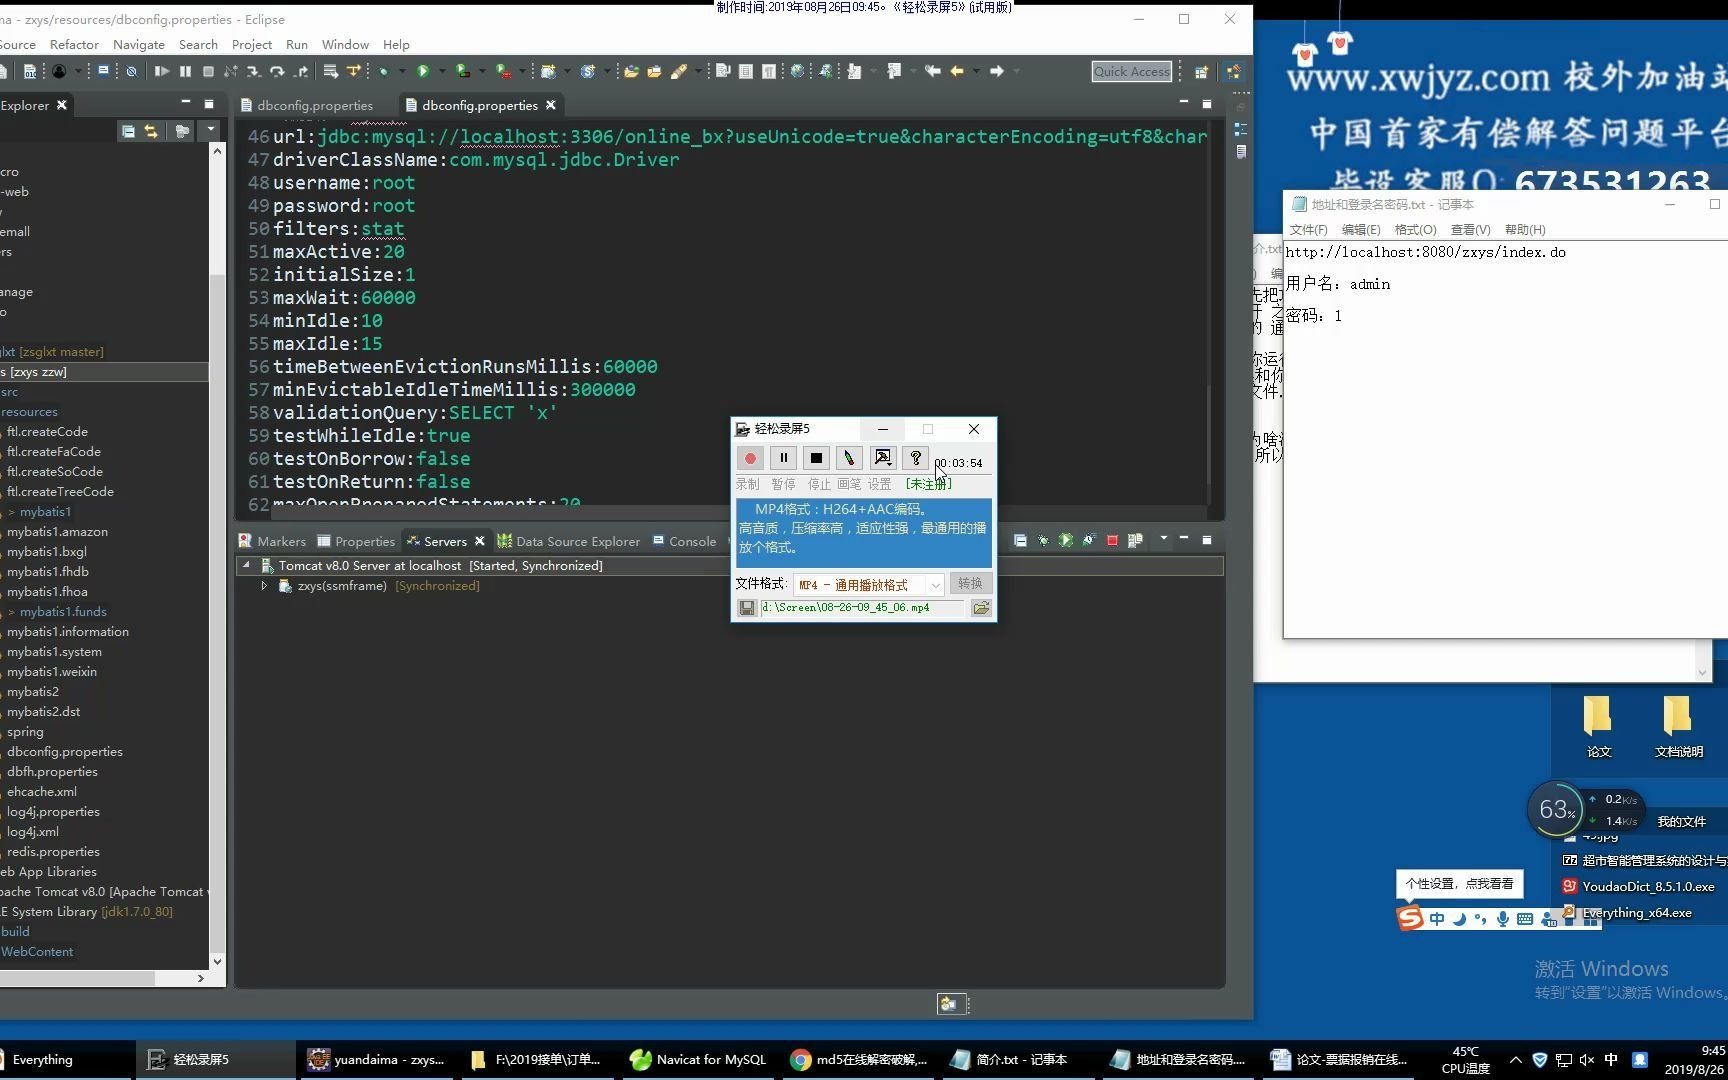This screenshot has height=1080, width=1728.
Task: Select ehcache.xml in the Explorer tree
Action: coord(42,791)
